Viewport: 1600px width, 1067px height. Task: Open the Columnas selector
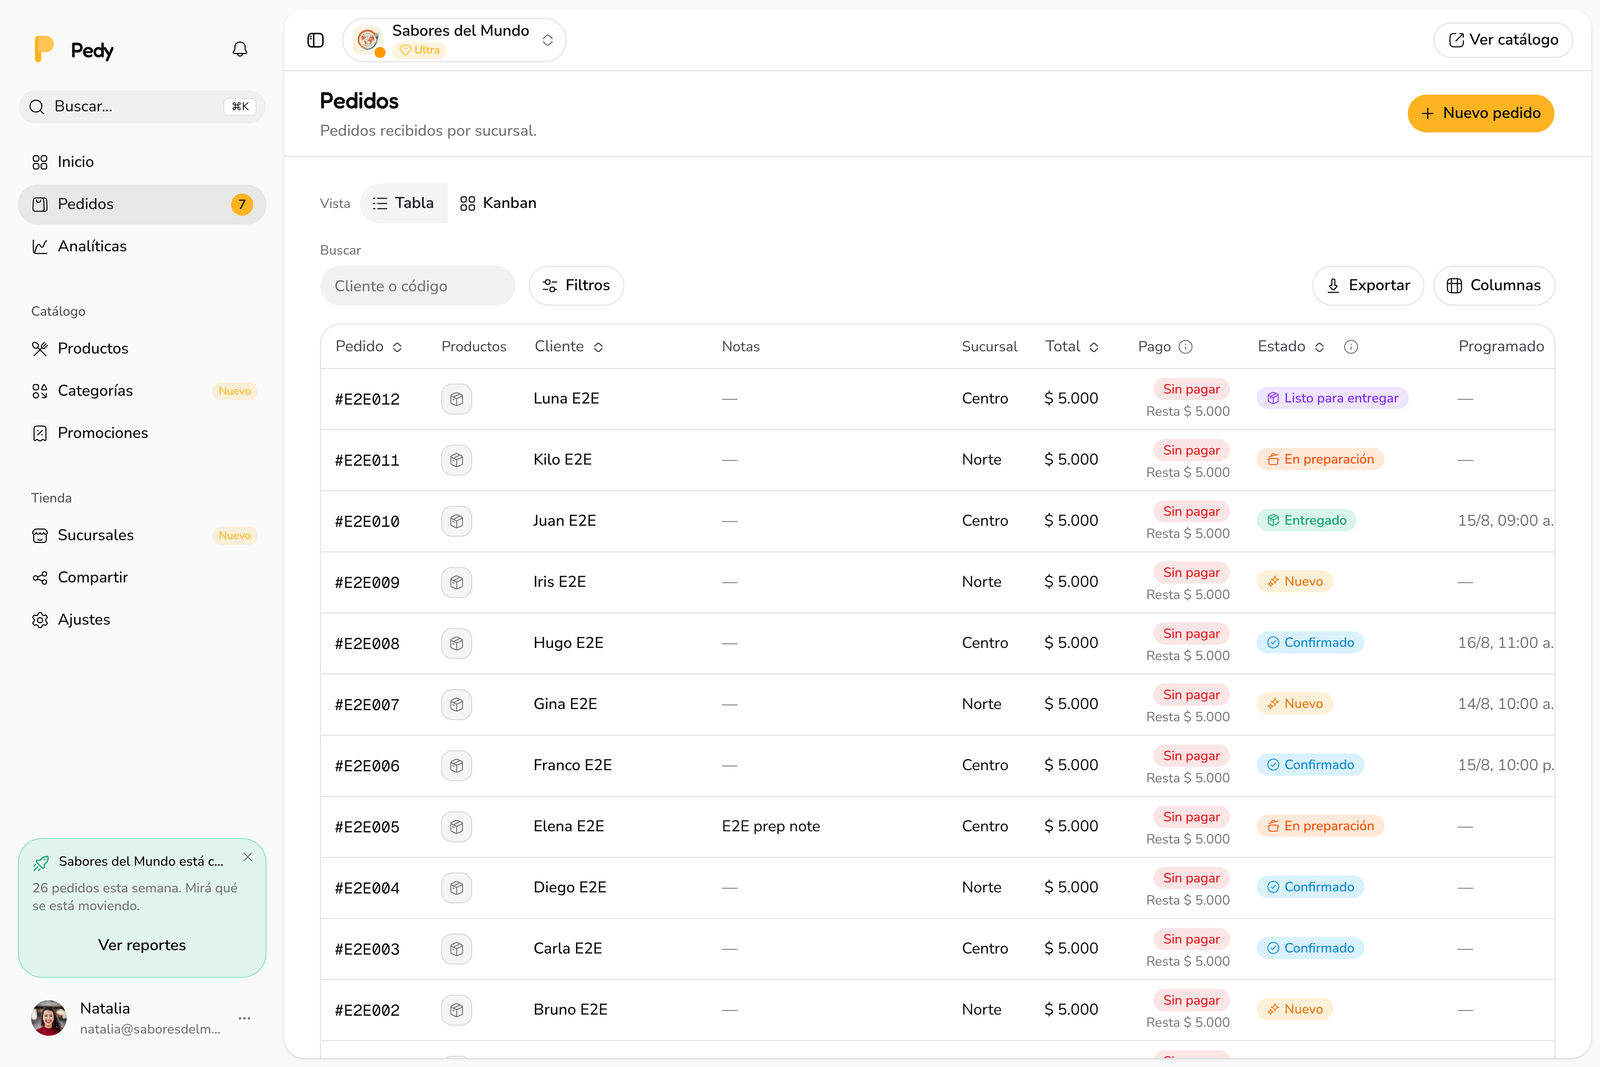[1494, 286]
